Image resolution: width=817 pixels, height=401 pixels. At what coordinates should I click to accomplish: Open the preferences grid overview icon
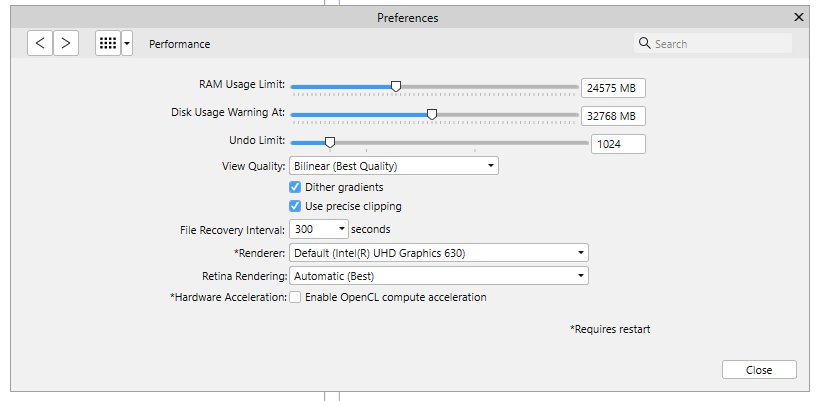coord(108,43)
